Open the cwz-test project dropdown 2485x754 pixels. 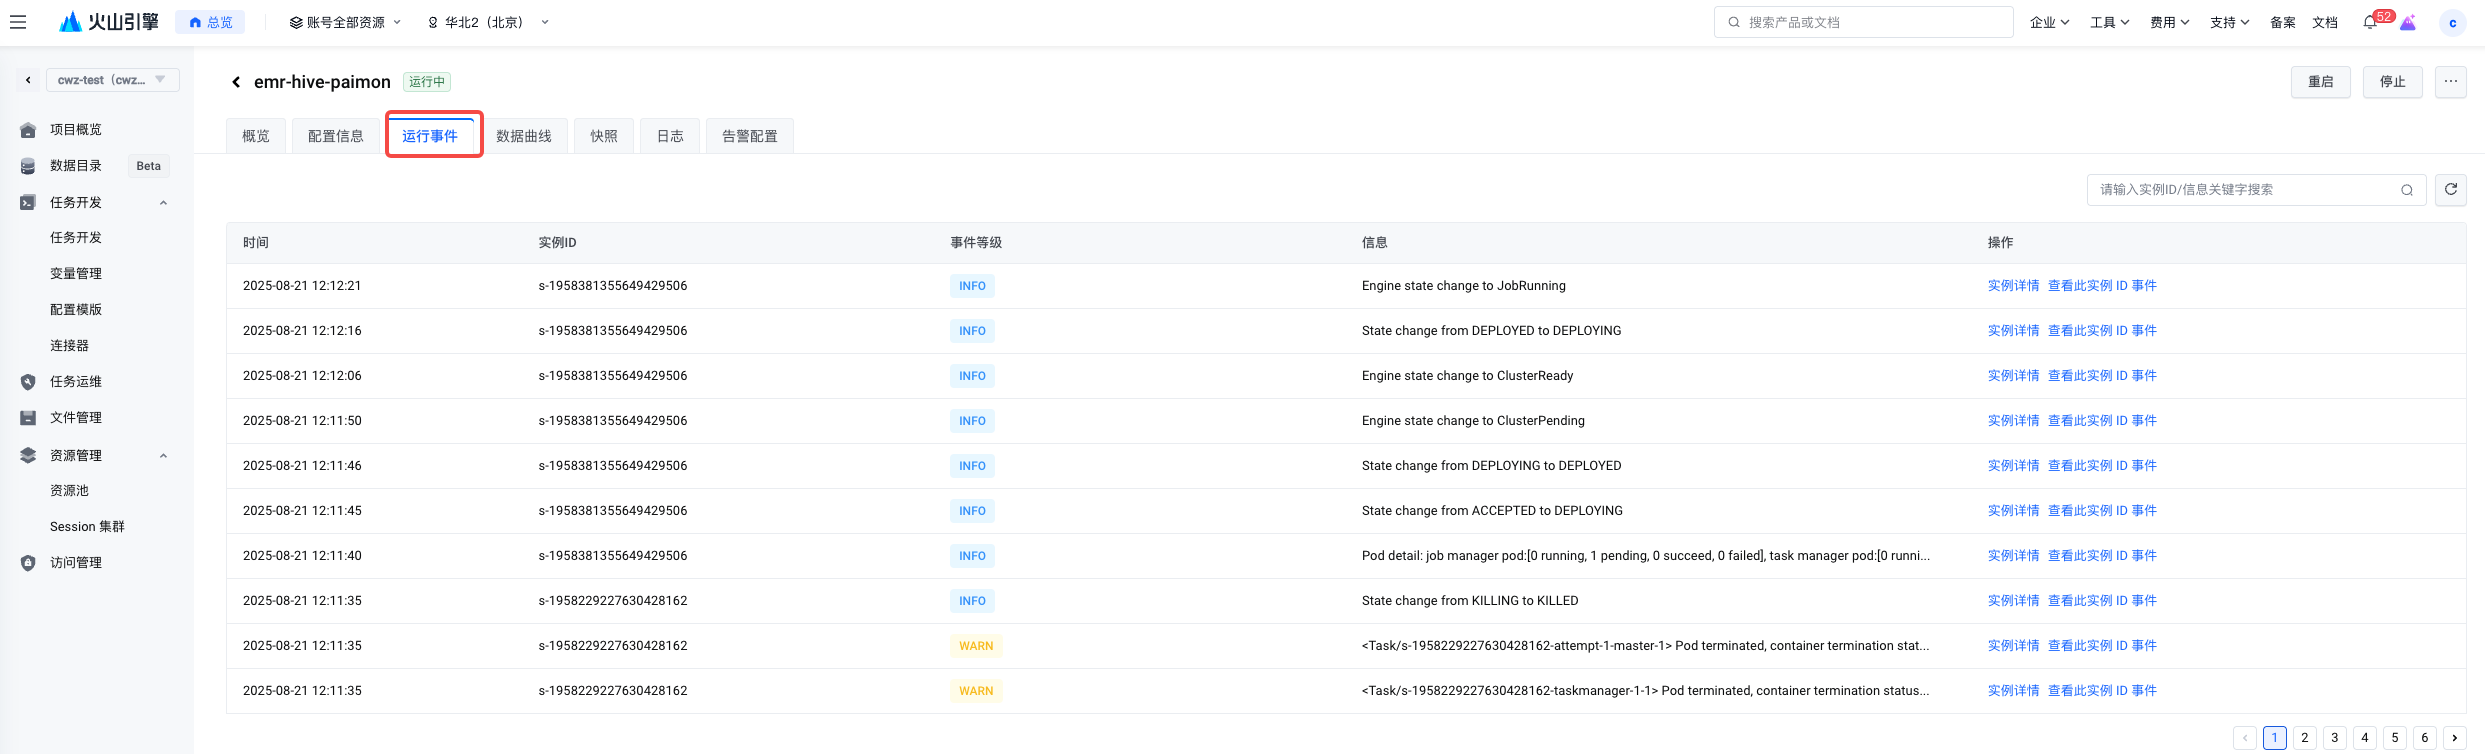(x=112, y=80)
